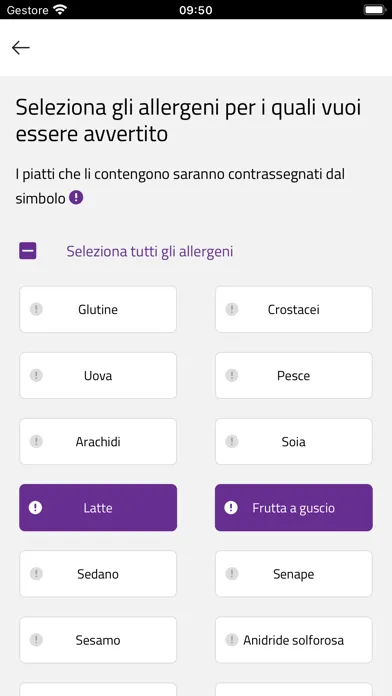
Task: Choose the Senape allergen tile
Action: [294, 574]
